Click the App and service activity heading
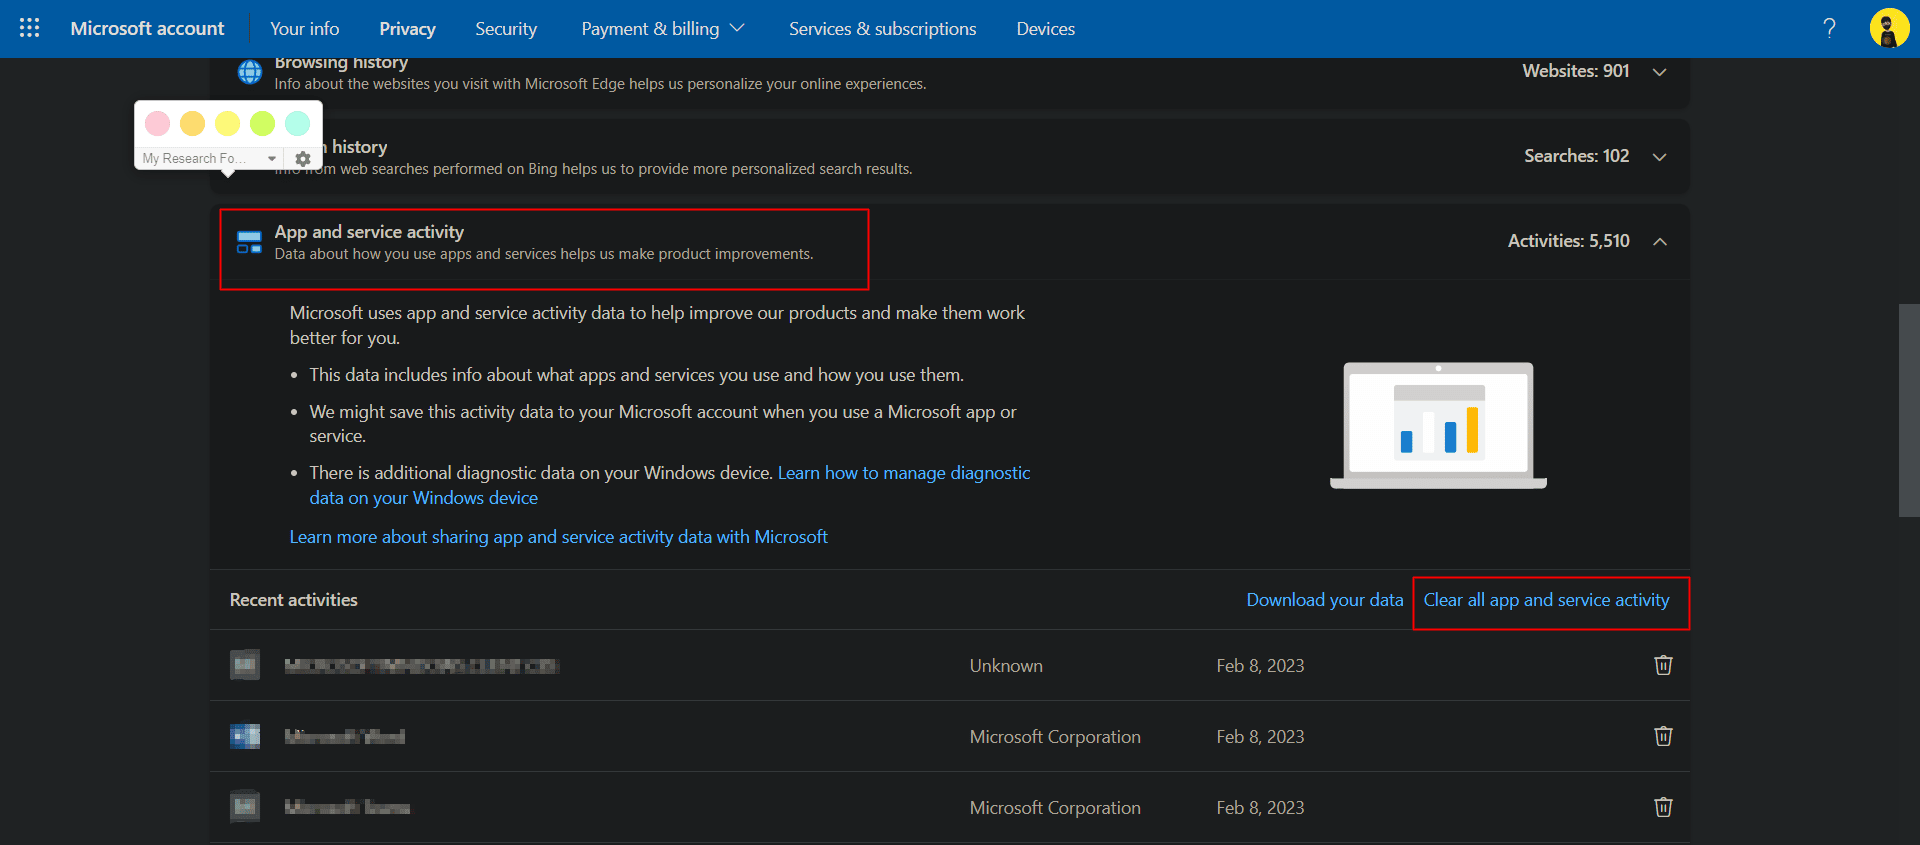1920x845 pixels. pyautogui.click(x=369, y=232)
